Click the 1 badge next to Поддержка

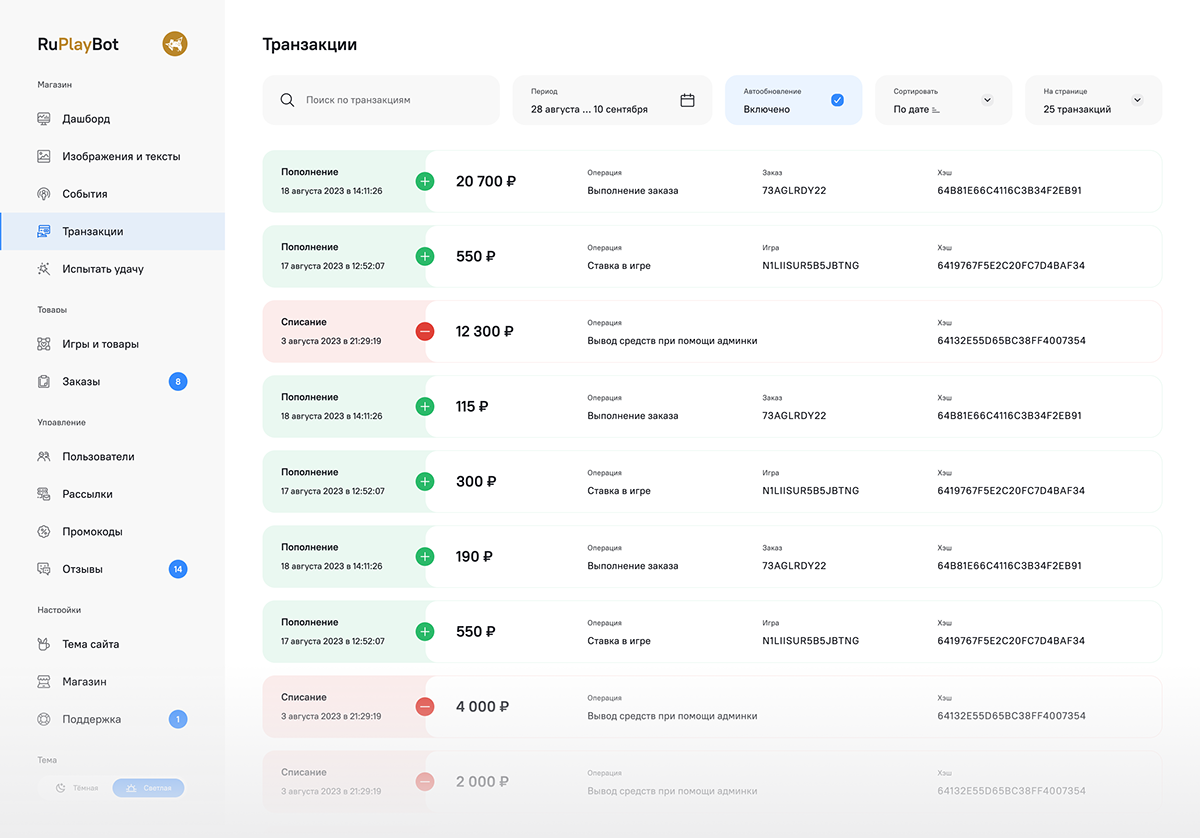[x=178, y=719]
